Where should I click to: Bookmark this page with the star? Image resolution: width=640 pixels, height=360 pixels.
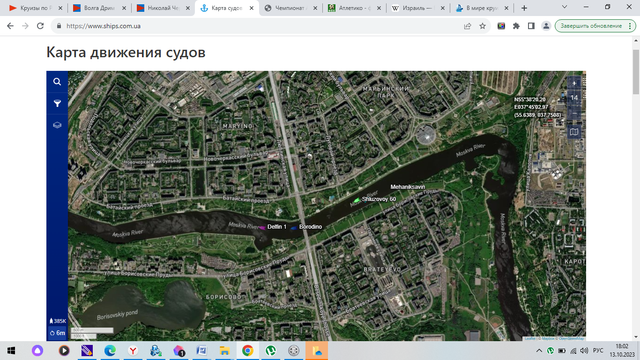click(482, 26)
